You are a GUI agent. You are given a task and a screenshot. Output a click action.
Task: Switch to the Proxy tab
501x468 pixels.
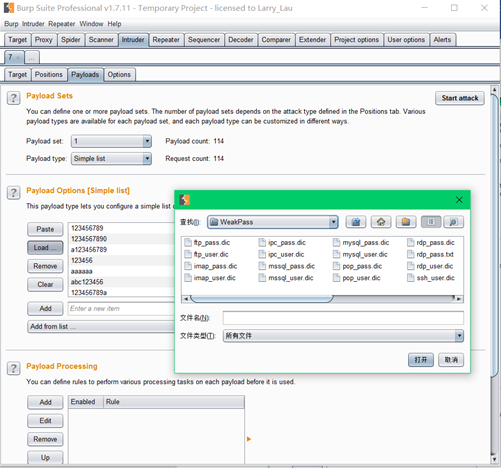pos(44,40)
